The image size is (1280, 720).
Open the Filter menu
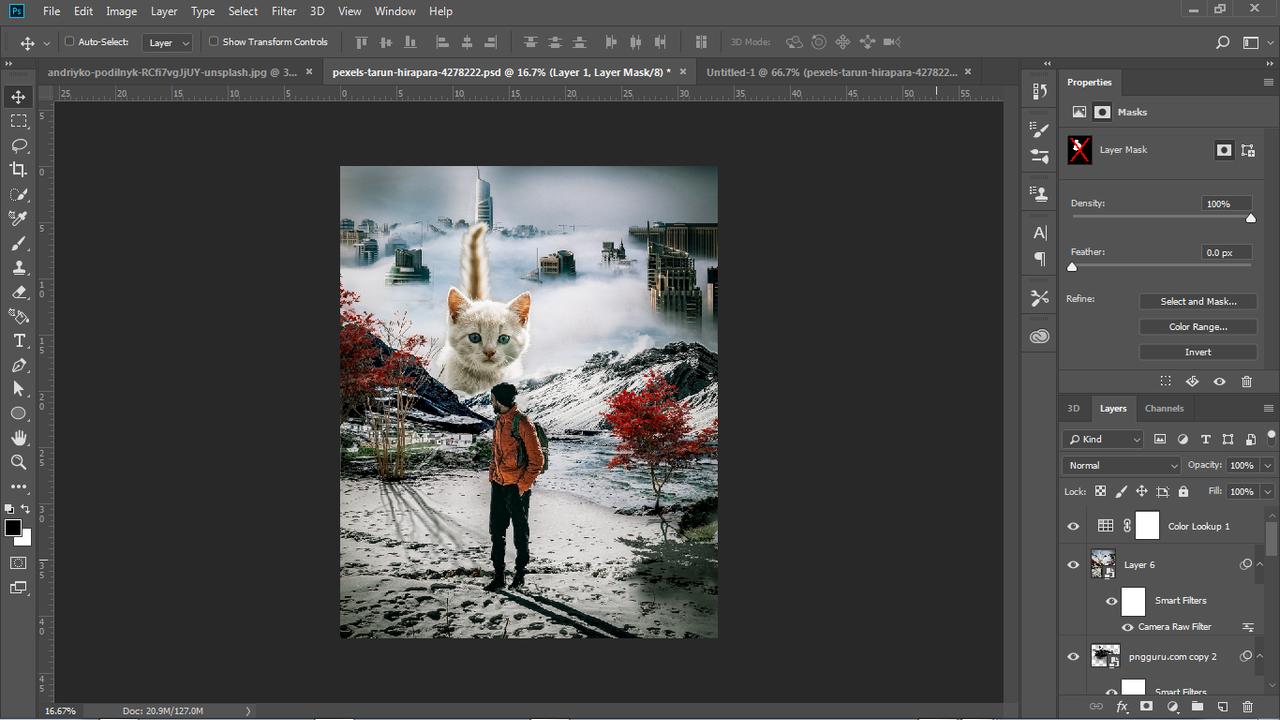284,11
